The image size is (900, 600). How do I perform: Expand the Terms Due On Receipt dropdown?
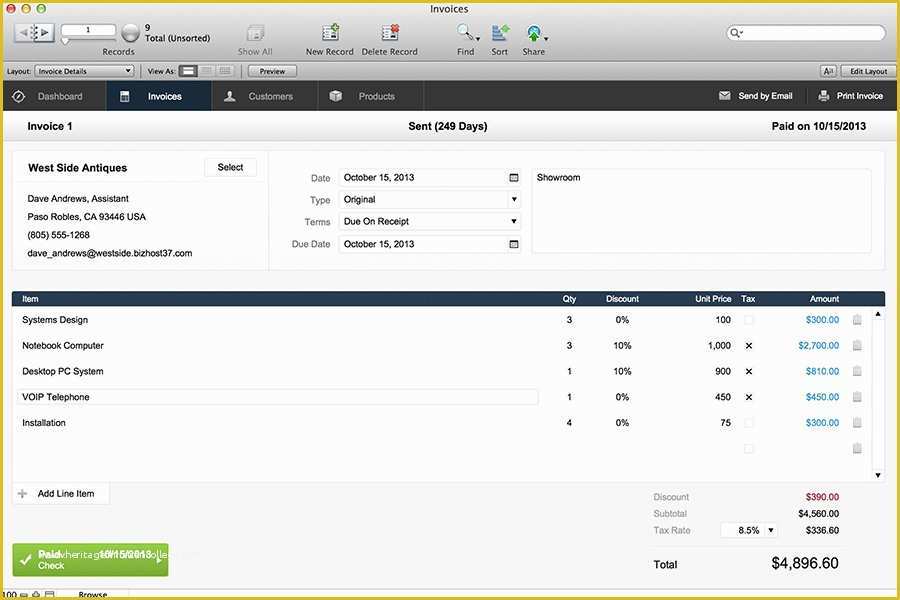pos(514,222)
